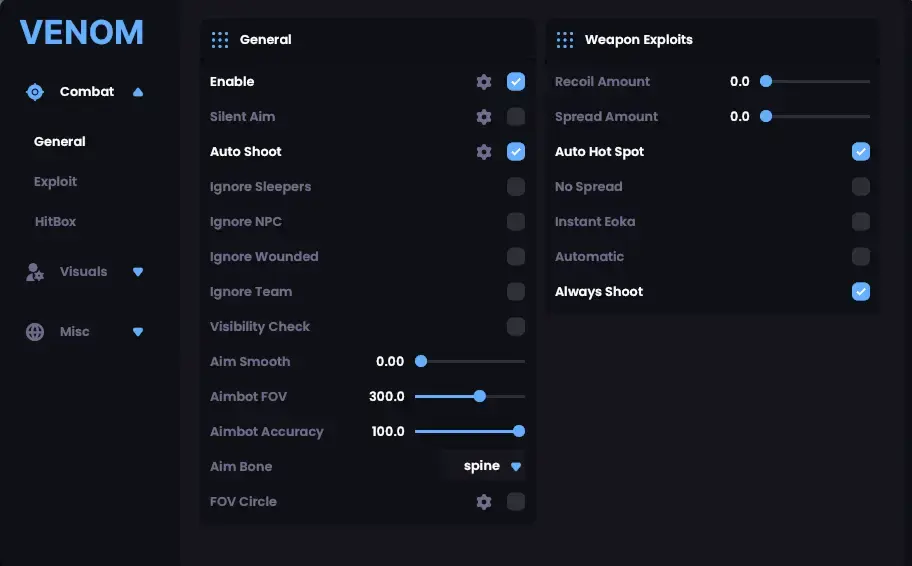Click the Misc globe icon
Image resolution: width=912 pixels, height=566 pixels.
[x=35, y=332]
